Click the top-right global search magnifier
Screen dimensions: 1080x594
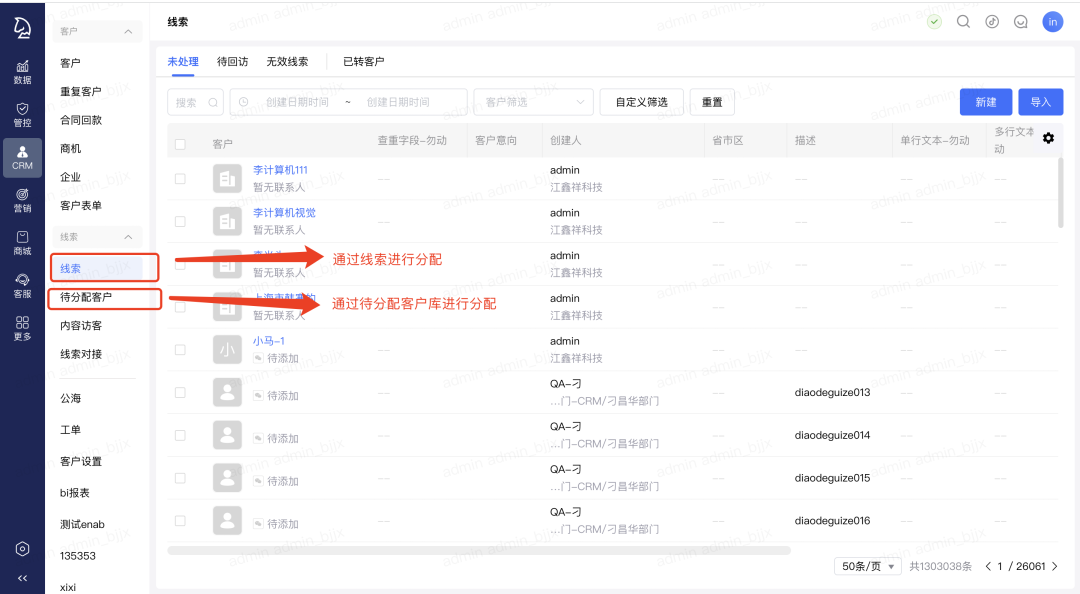(x=963, y=21)
